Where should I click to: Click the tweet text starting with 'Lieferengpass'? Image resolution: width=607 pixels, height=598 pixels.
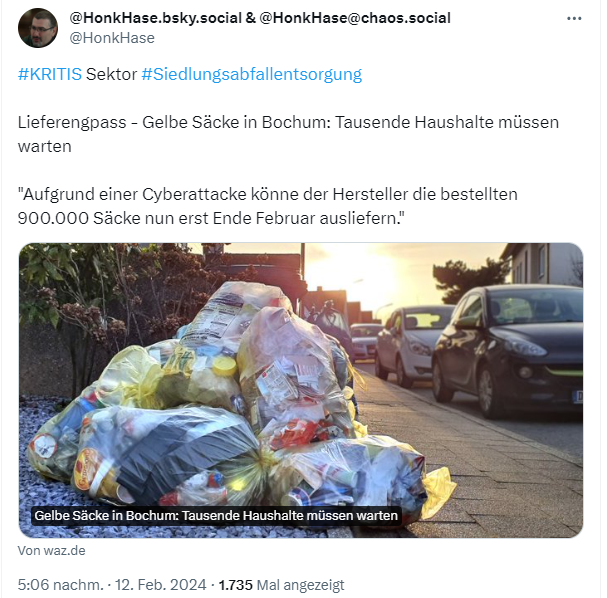(x=288, y=134)
